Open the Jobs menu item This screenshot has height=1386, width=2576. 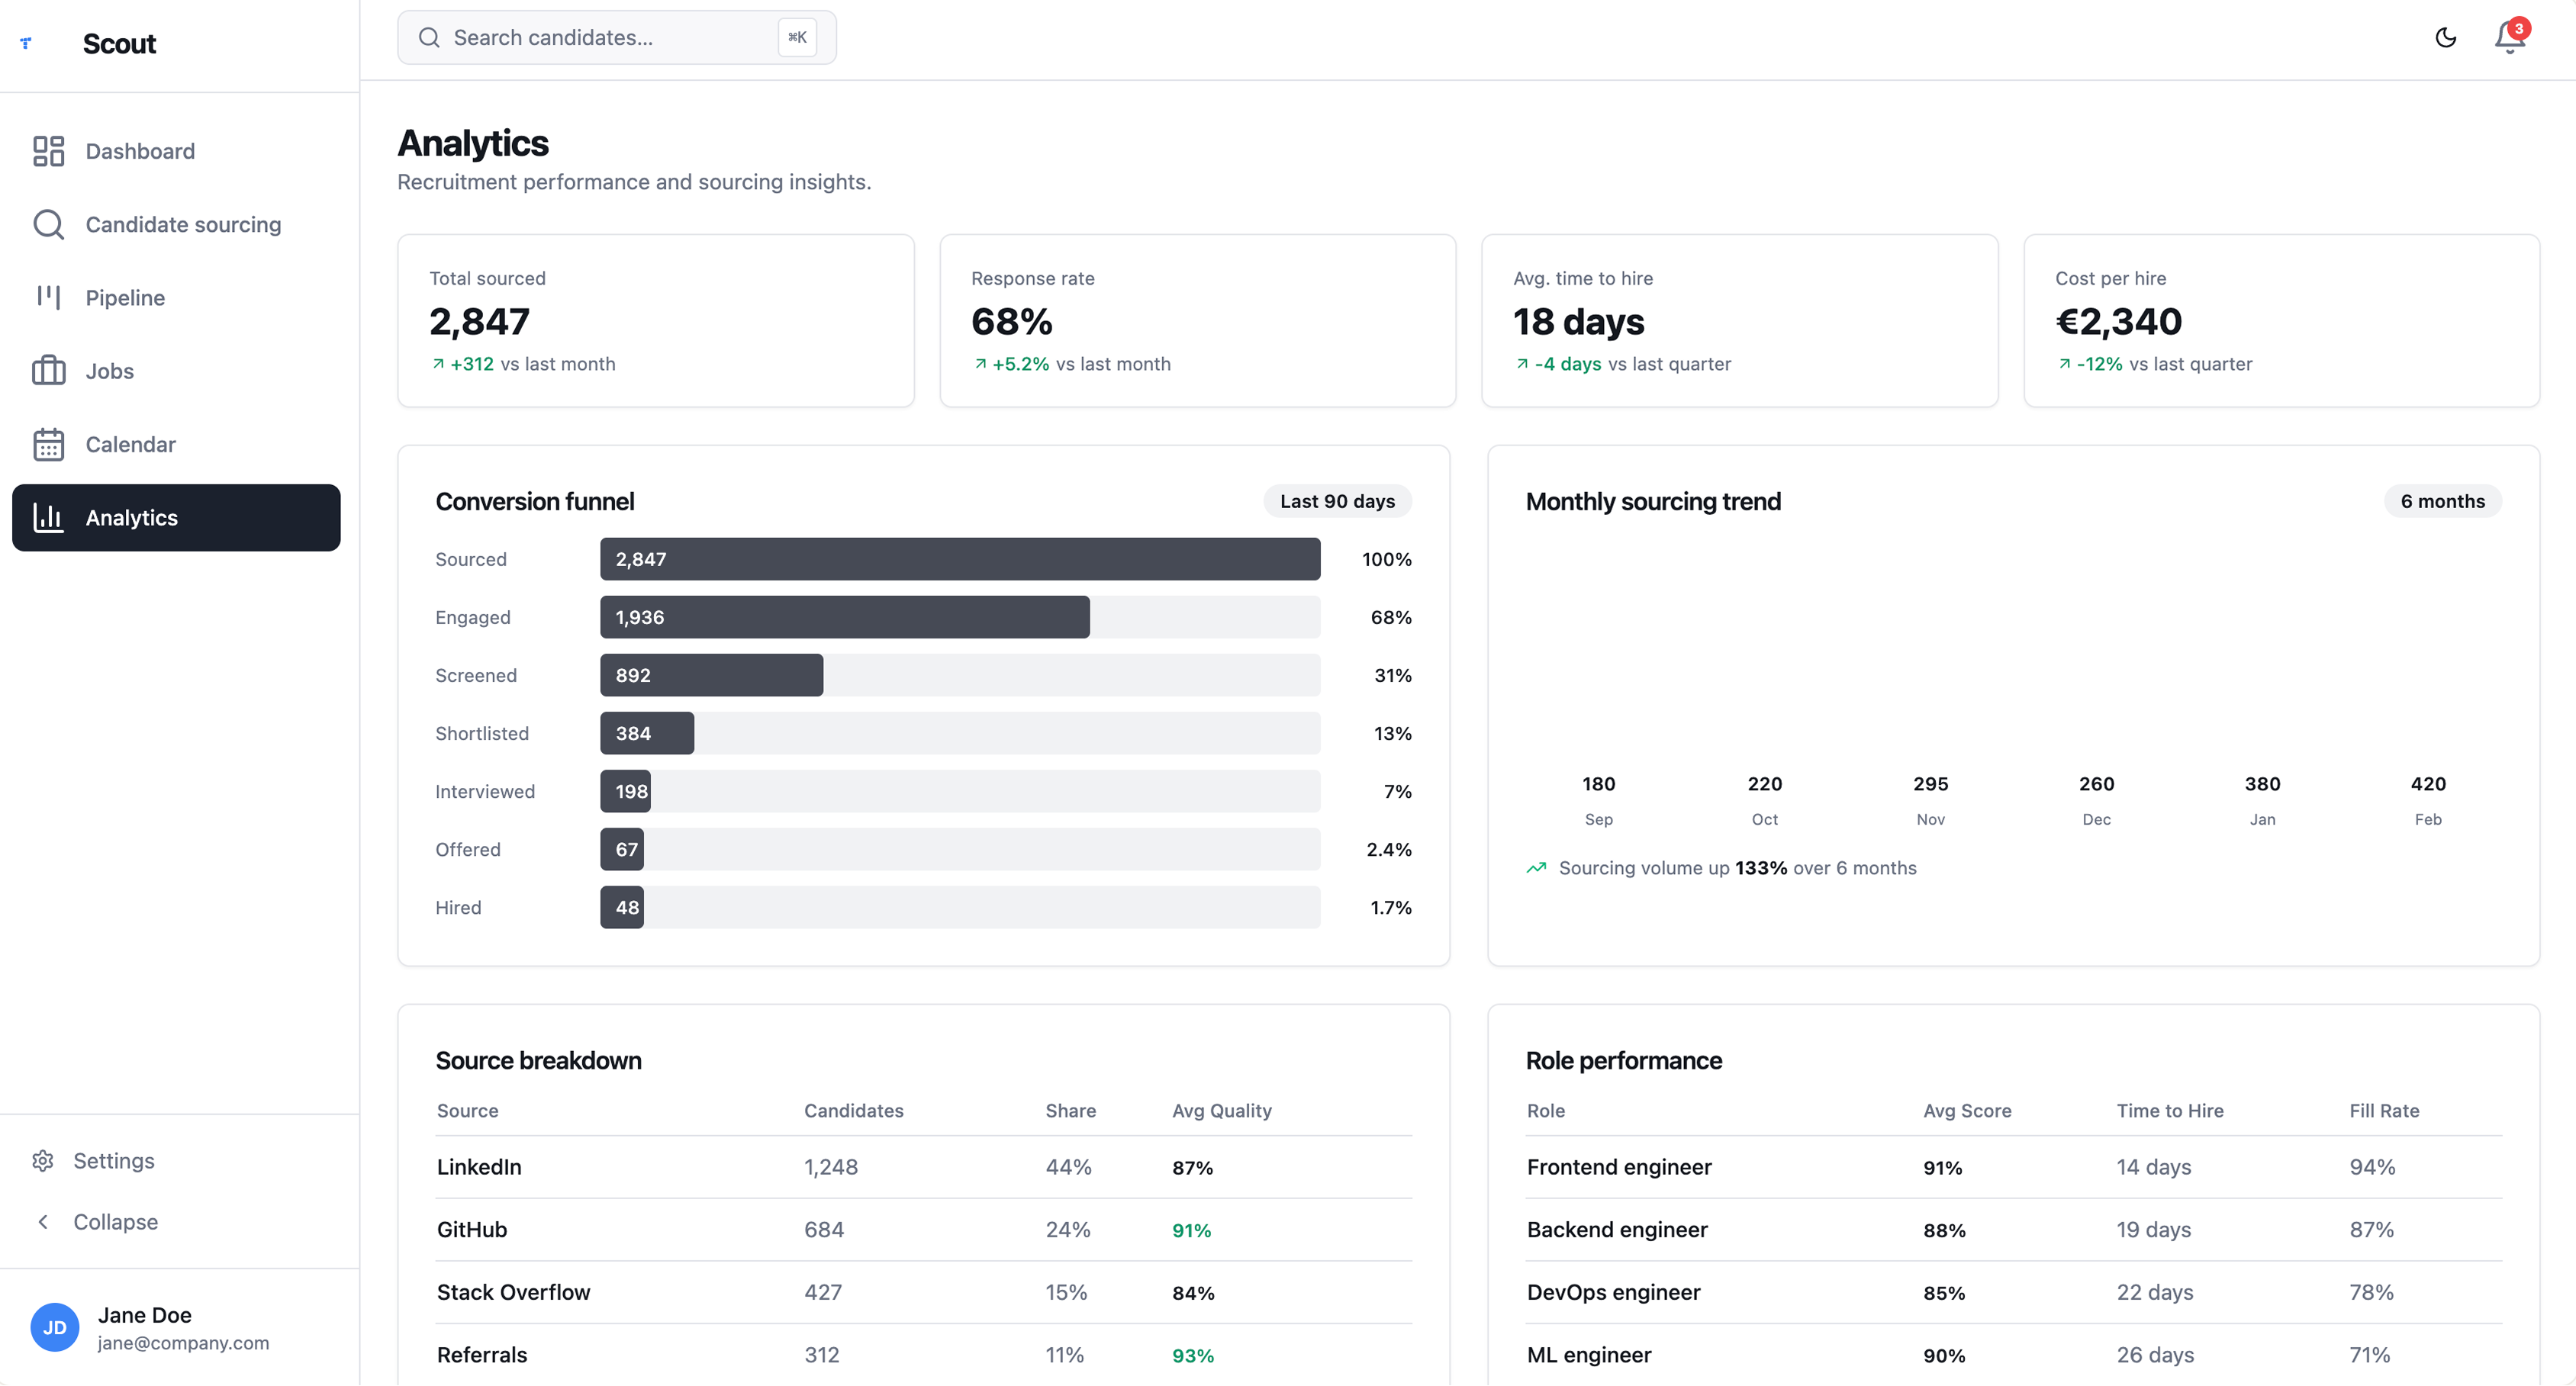pyautogui.click(x=109, y=371)
